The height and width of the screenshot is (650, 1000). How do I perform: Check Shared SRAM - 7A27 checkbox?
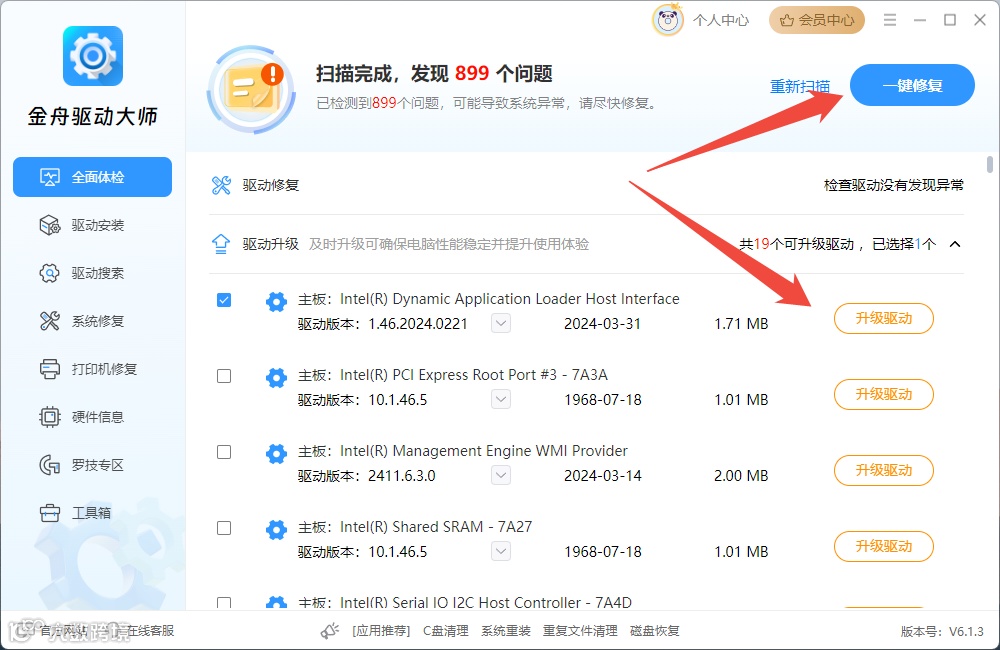tap(224, 528)
